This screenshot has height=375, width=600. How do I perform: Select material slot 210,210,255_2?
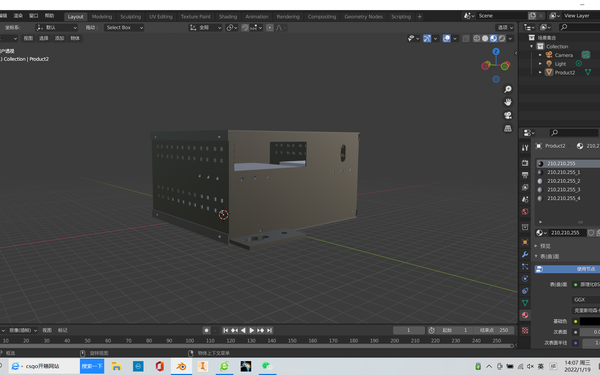click(563, 181)
